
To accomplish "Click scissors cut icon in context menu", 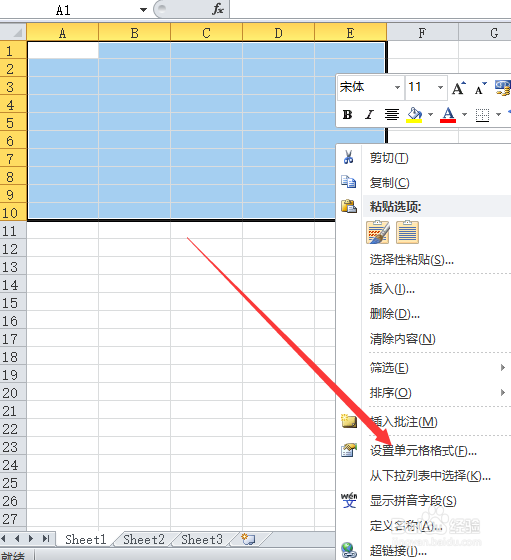I will point(349,157).
